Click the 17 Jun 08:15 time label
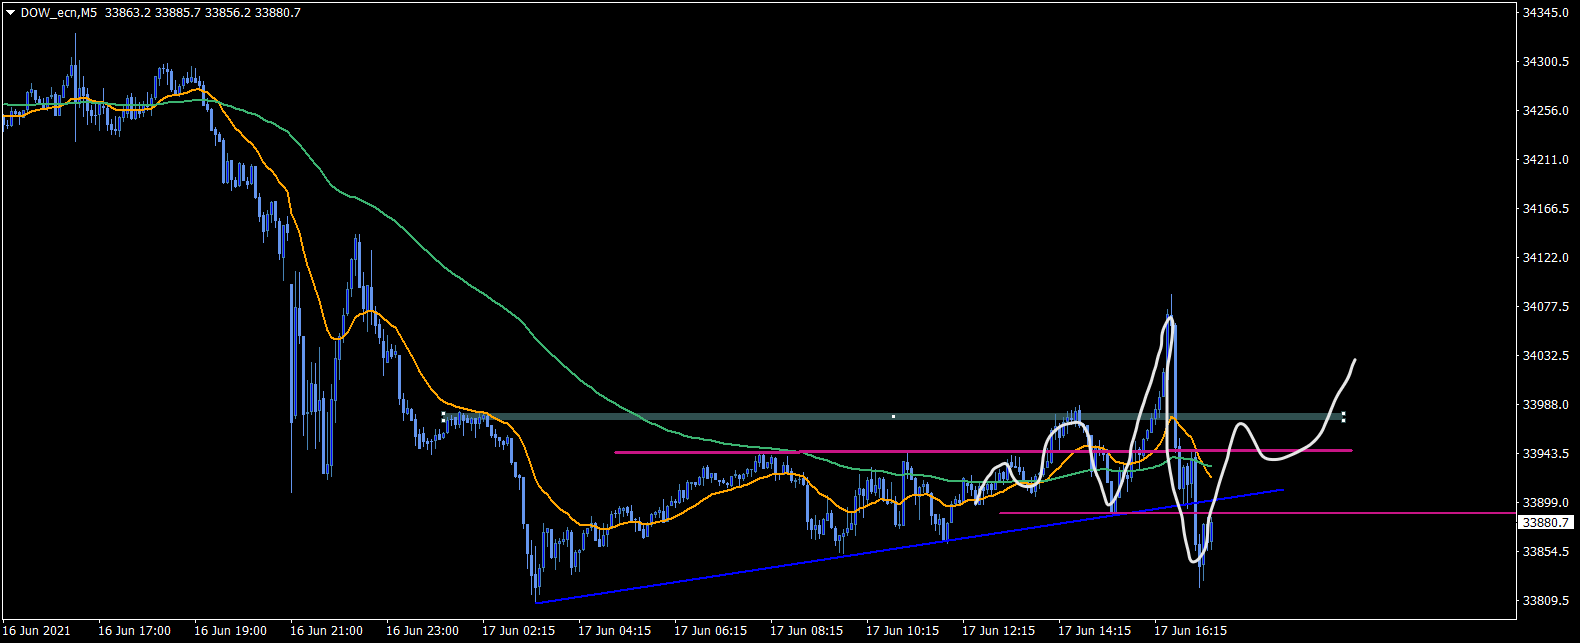The image size is (1580, 643). (806, 631)
